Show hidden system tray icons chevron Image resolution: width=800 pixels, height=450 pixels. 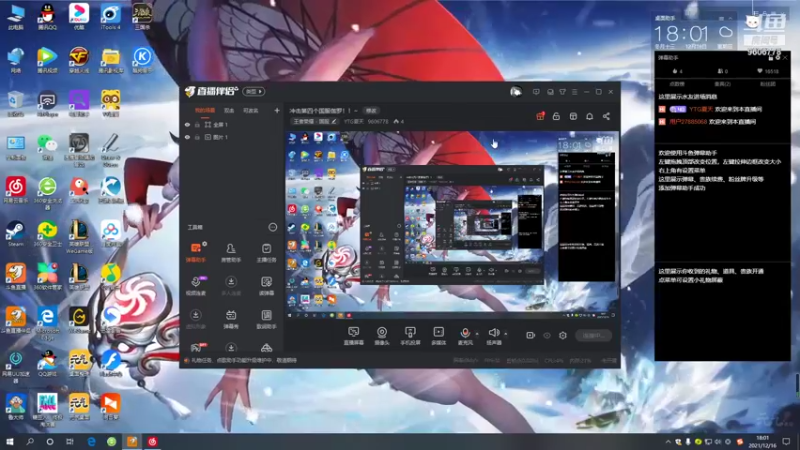[x=668, y=442]
